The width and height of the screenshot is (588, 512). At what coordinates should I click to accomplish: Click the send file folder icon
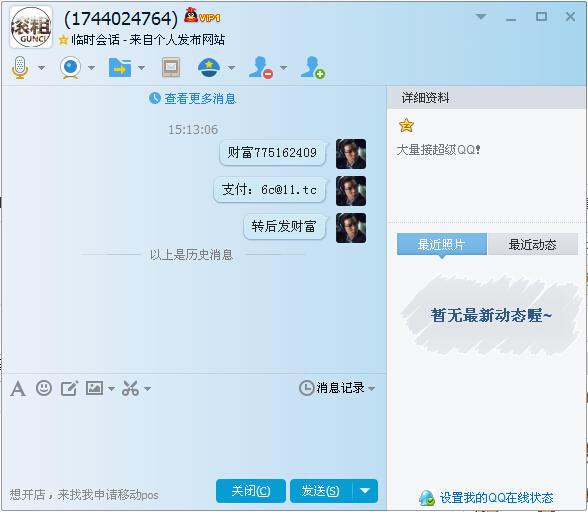click(120, 68)
